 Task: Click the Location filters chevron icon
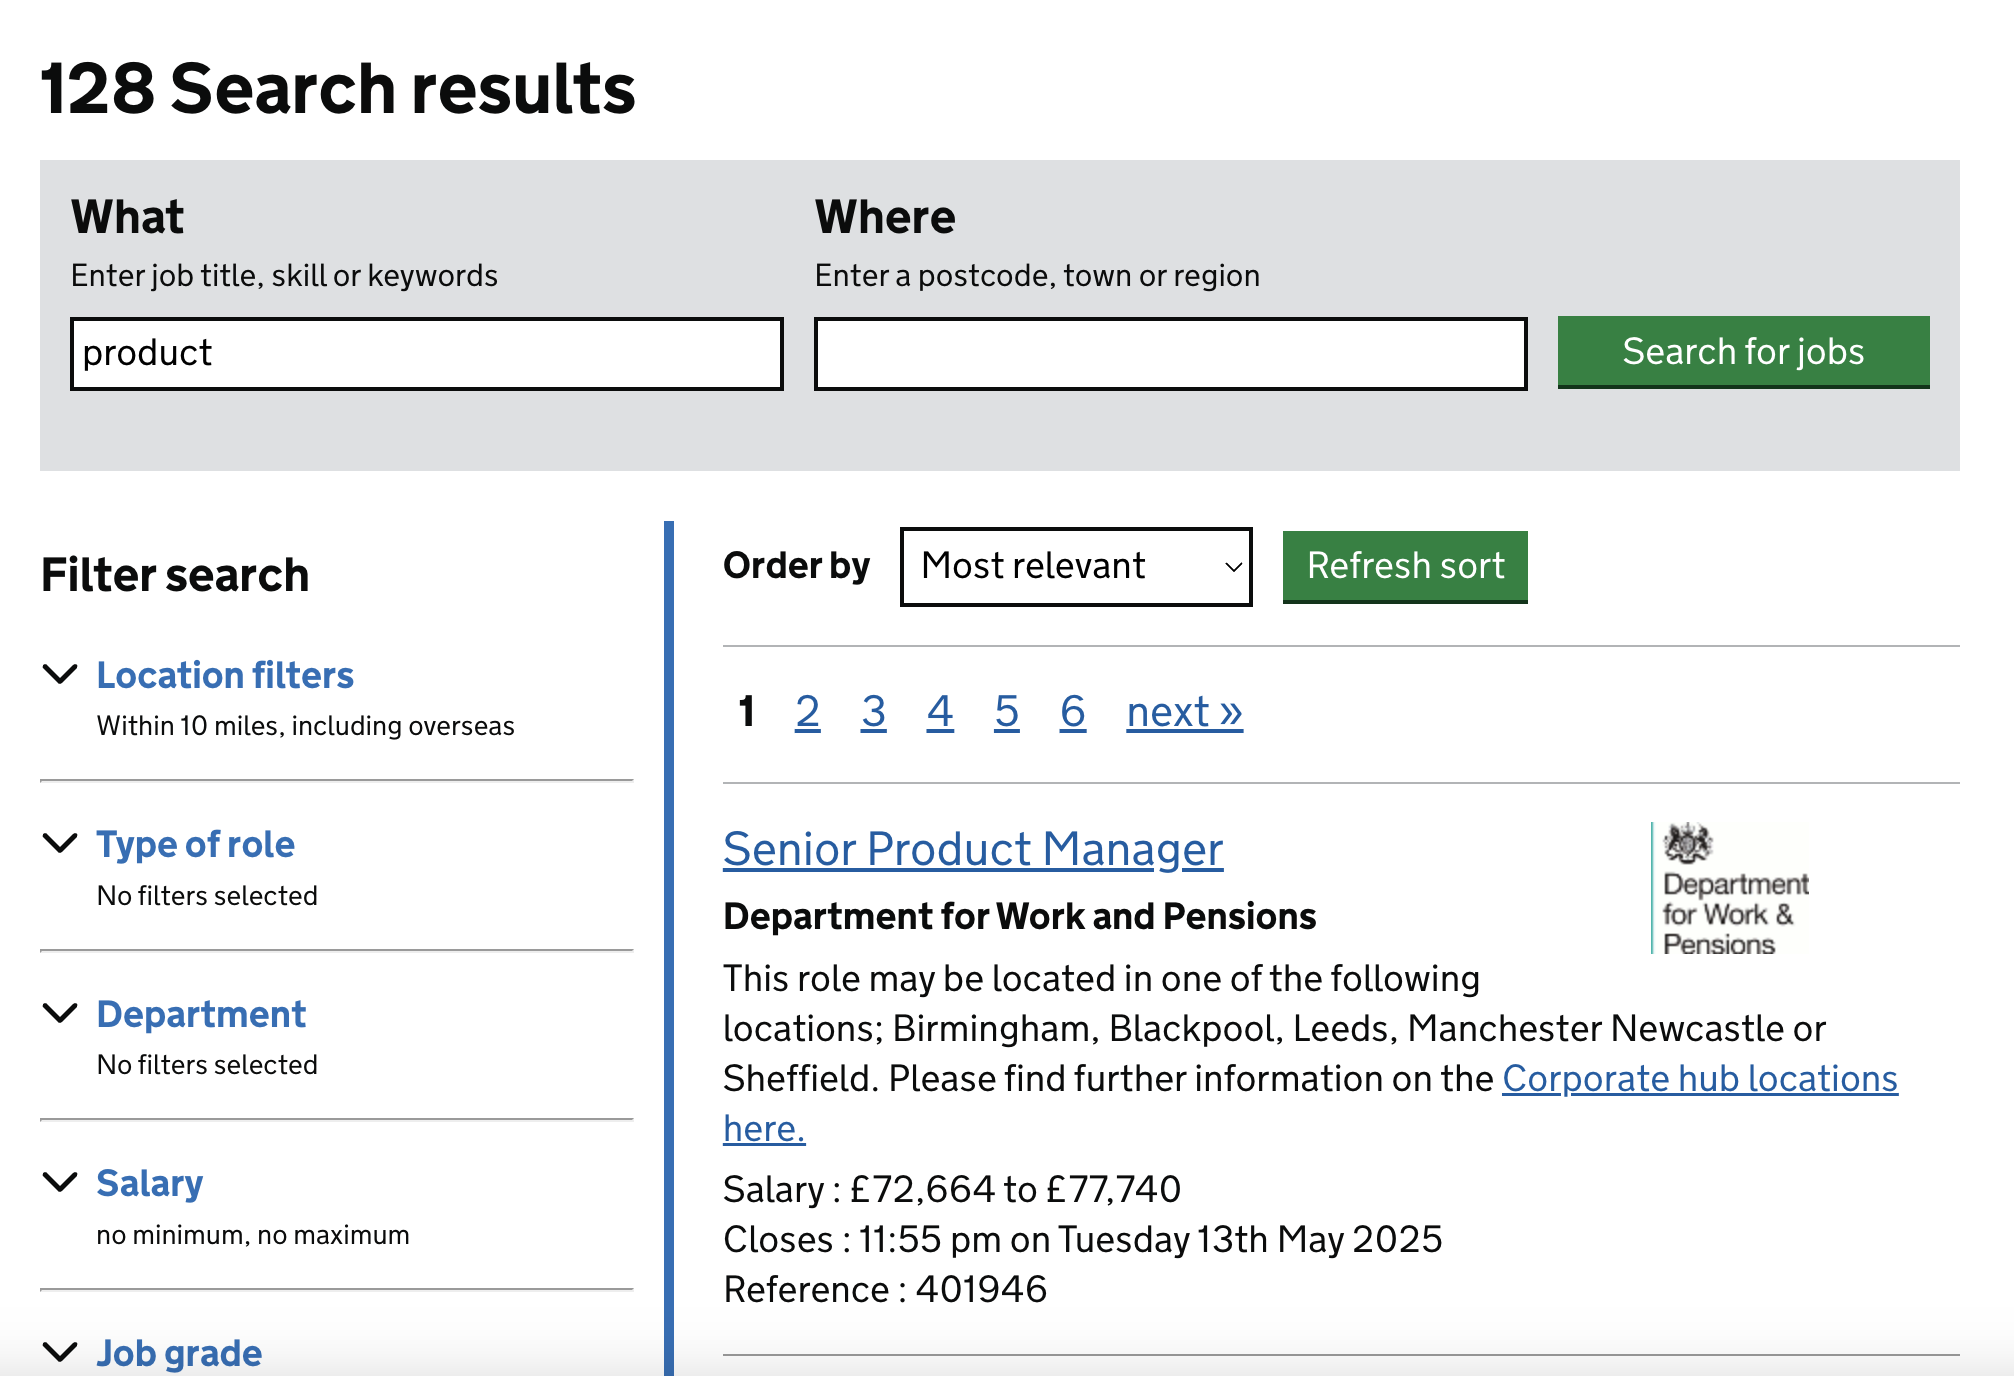(61, 674)
